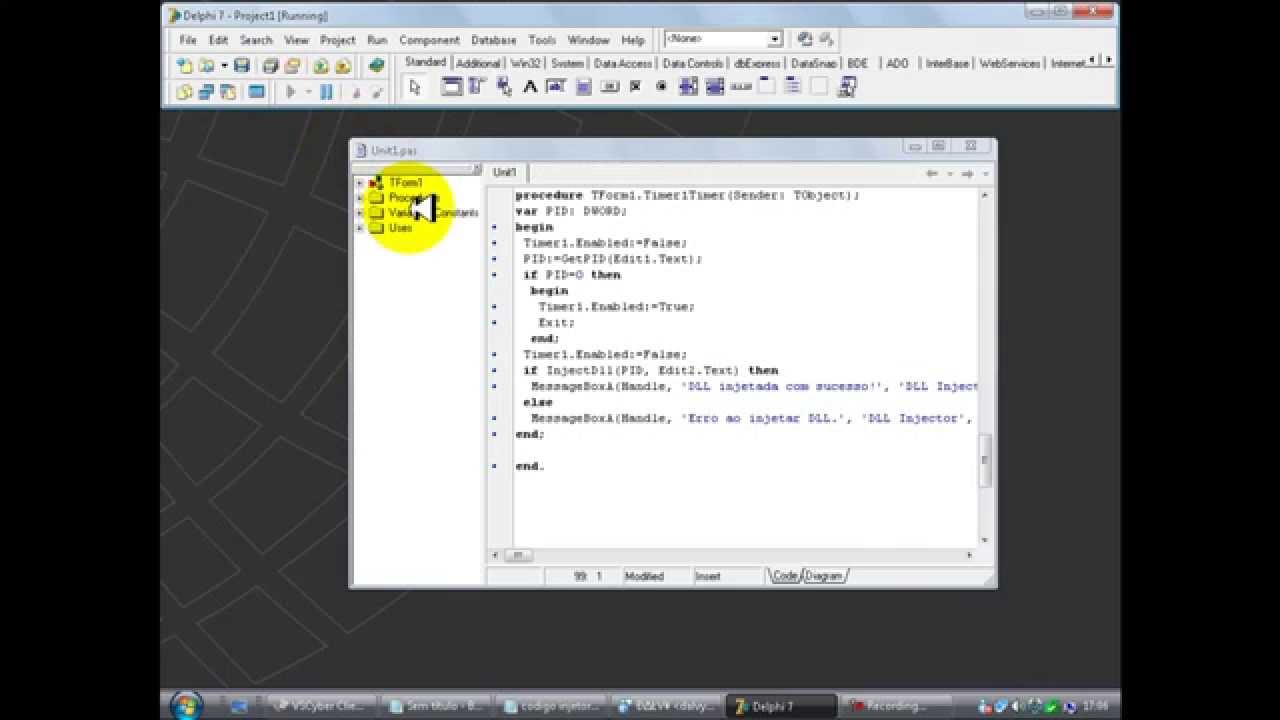Switch to 'codigo injetor' taskbar item

pyautogui.click(x=551, y=706)
